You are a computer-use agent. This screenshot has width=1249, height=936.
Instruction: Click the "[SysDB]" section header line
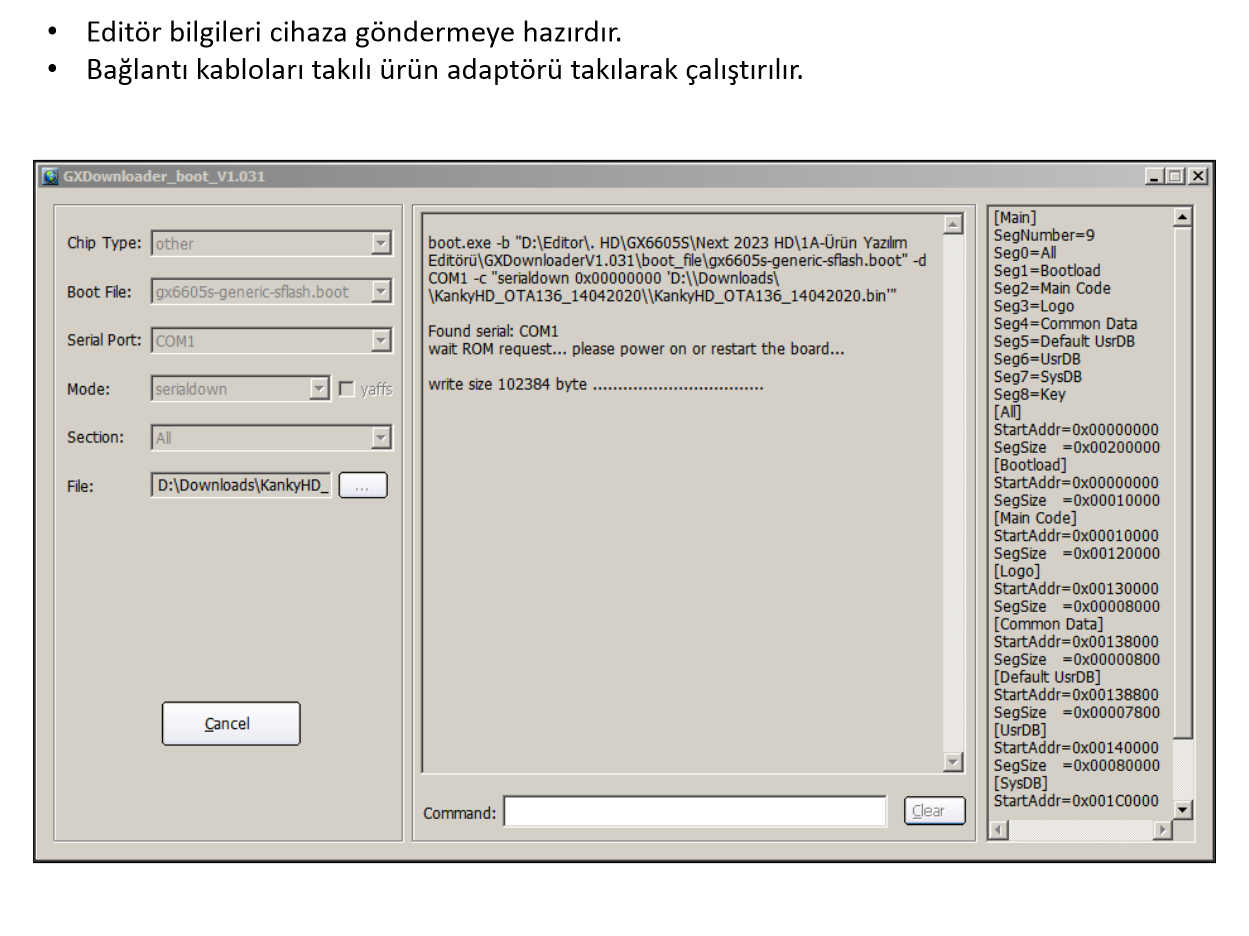(1020, 783)
